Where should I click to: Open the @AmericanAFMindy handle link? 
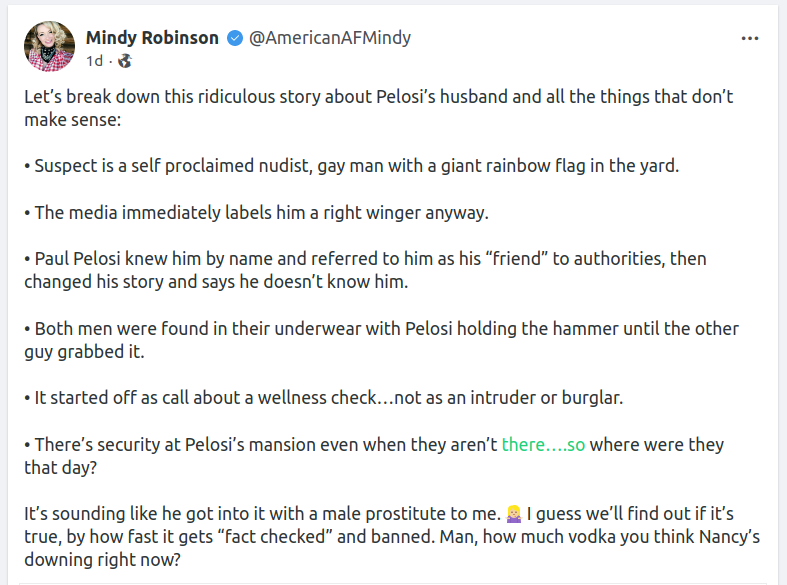coord(329,38)
